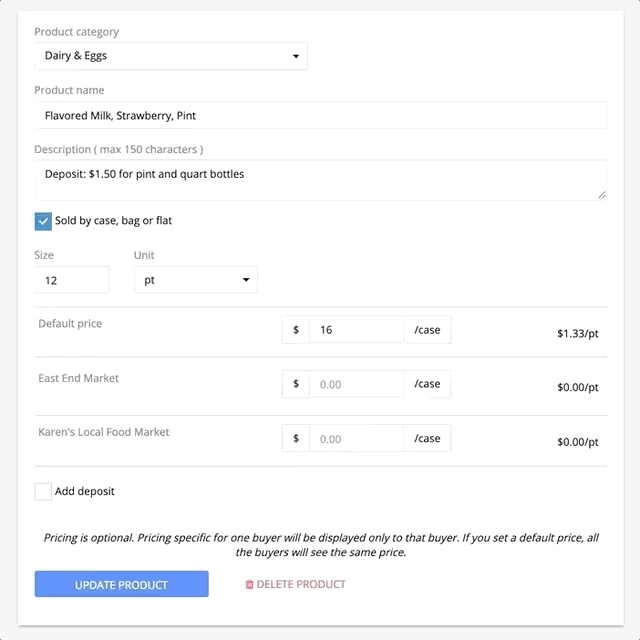The image size is (640, 640).
Task: Click the dollar sign in Default price
Action: (x=296, y=330)
